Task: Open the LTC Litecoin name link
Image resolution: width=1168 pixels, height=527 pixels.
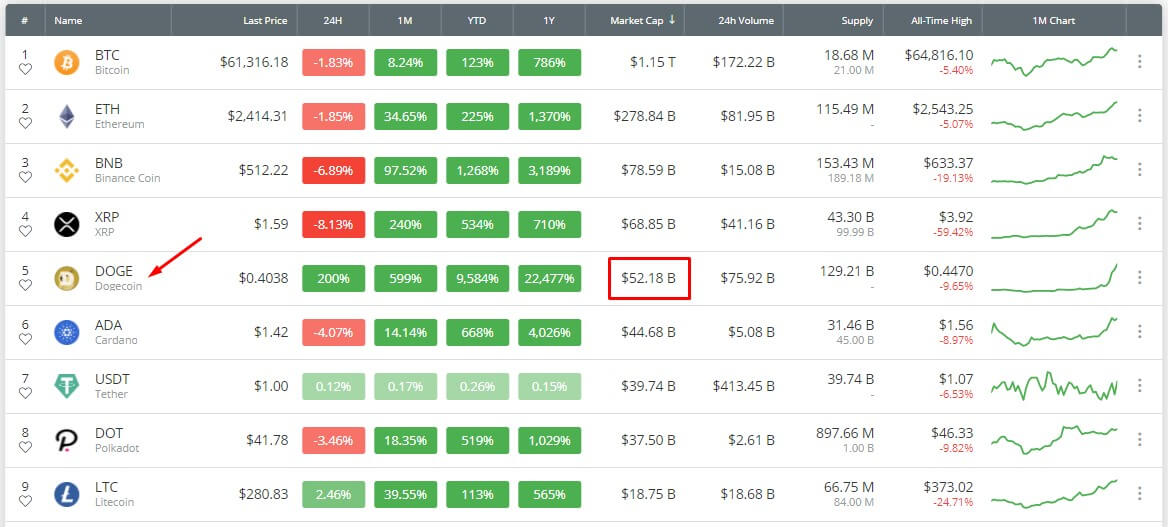Action: (115, 494)
